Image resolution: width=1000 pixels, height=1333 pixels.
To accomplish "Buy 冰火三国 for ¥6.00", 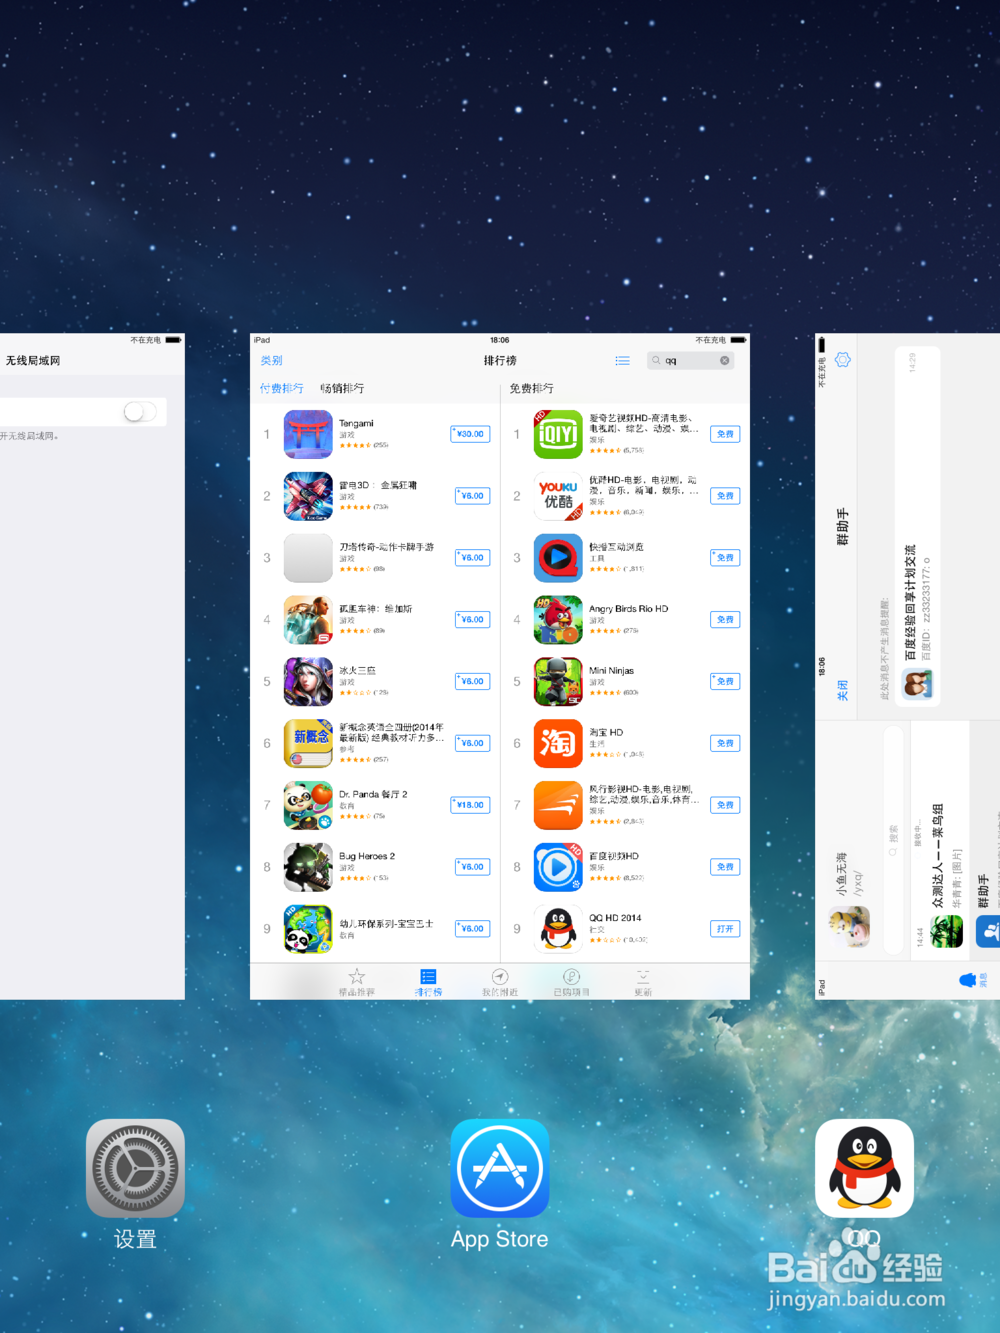I will pos(472,682).
